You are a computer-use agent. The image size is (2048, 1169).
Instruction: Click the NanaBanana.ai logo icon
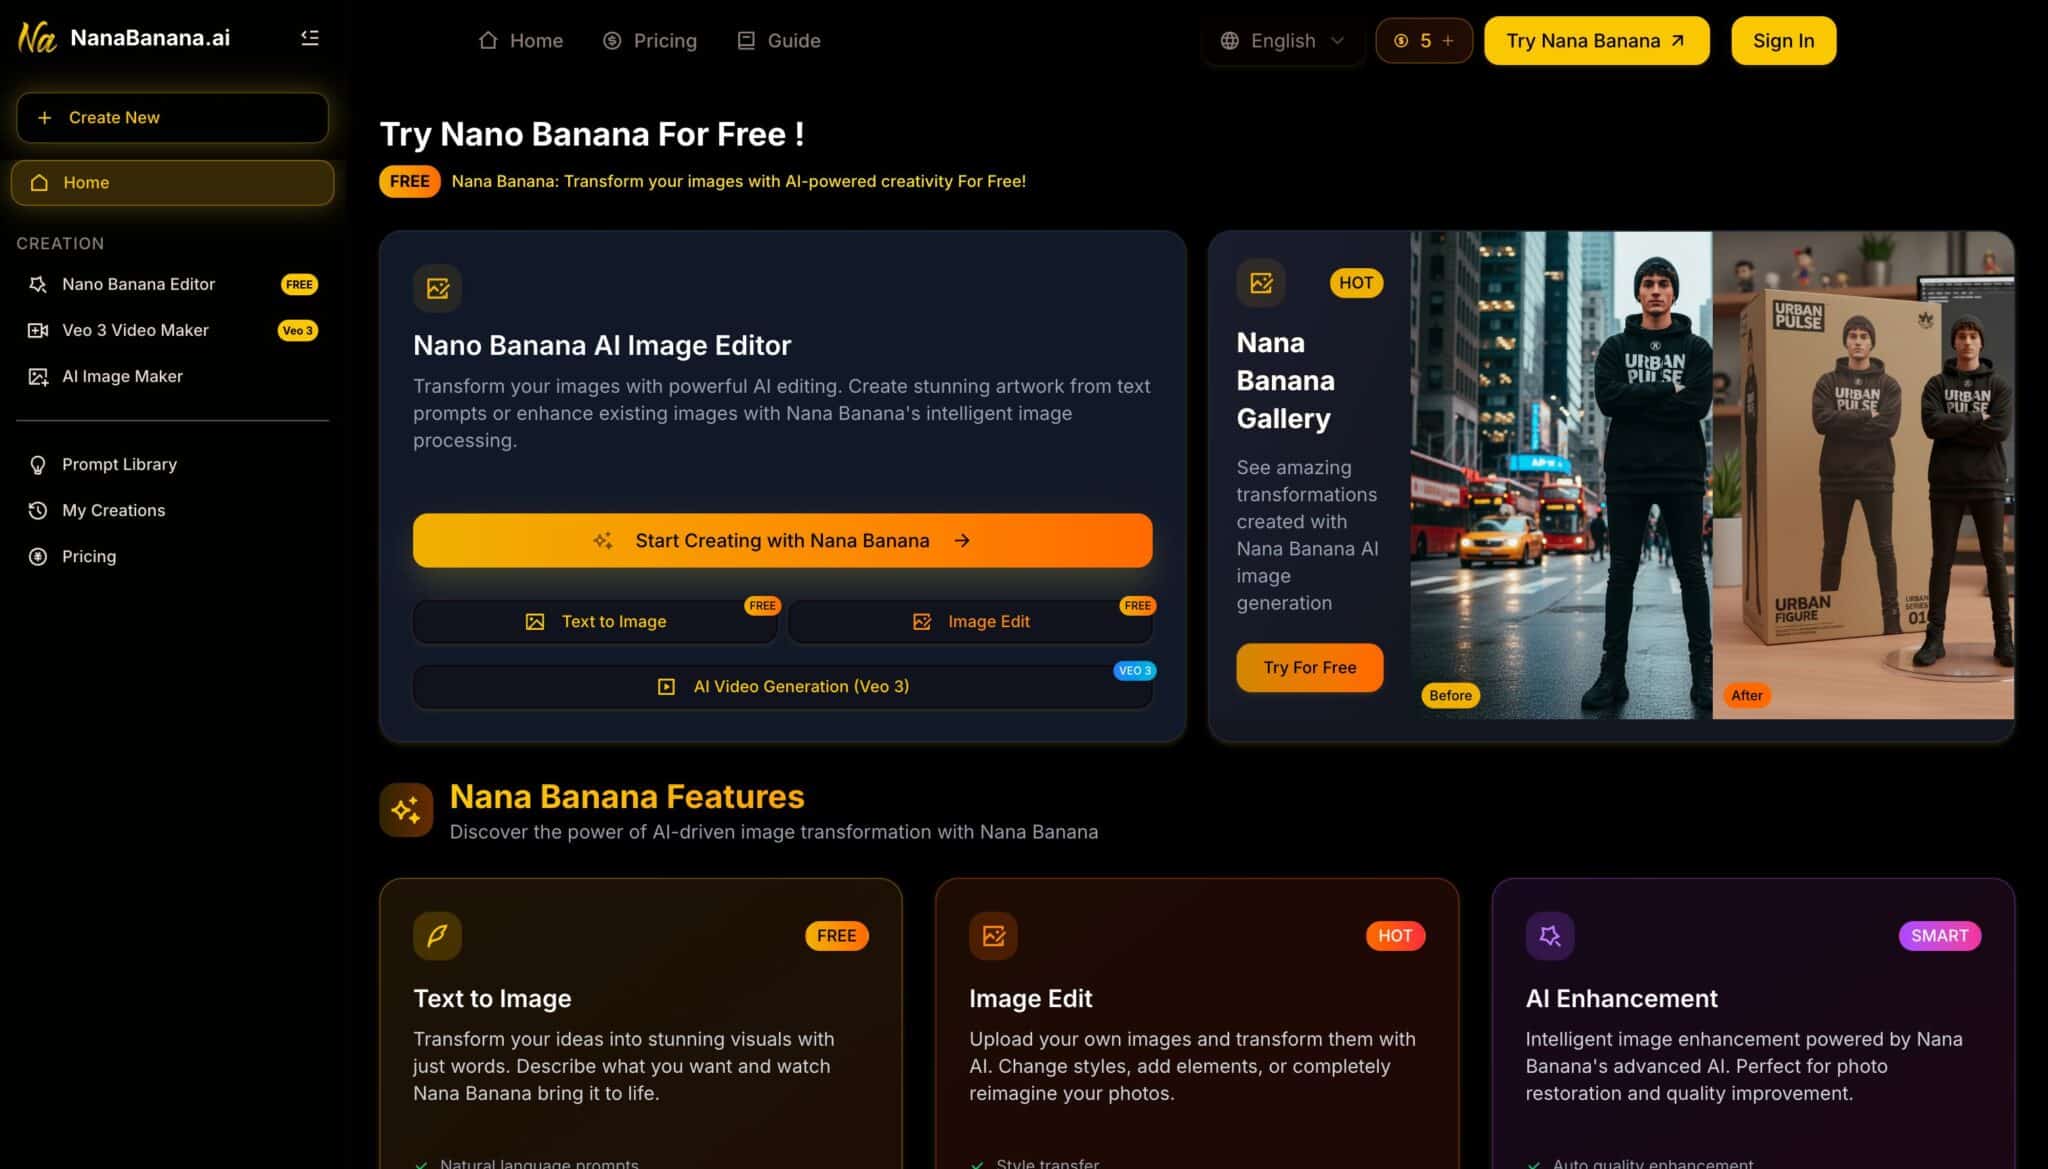37,38
